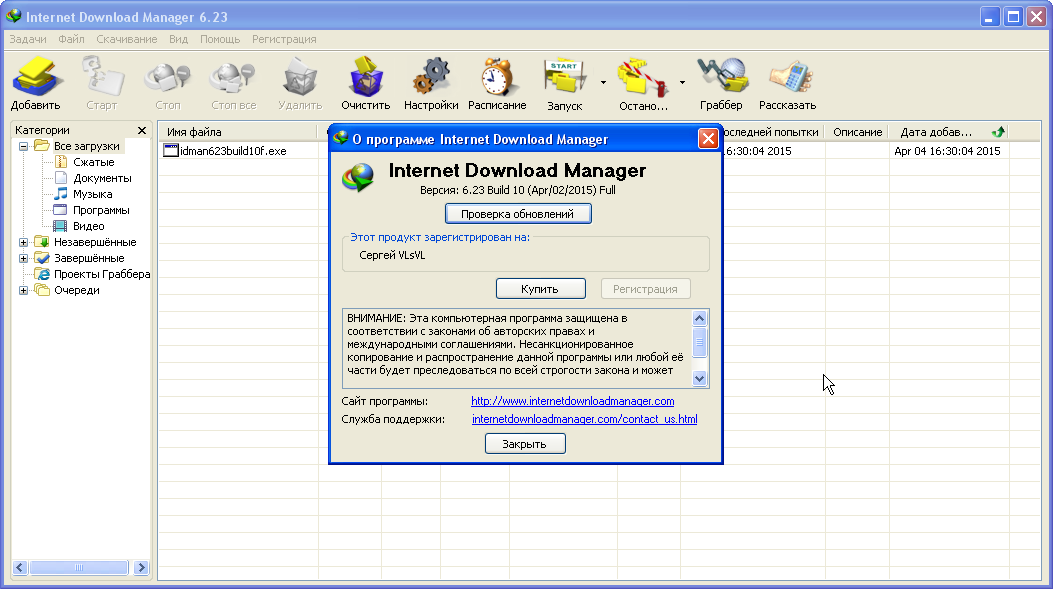Close the About dialog with red X

click(x=708, y=138)
